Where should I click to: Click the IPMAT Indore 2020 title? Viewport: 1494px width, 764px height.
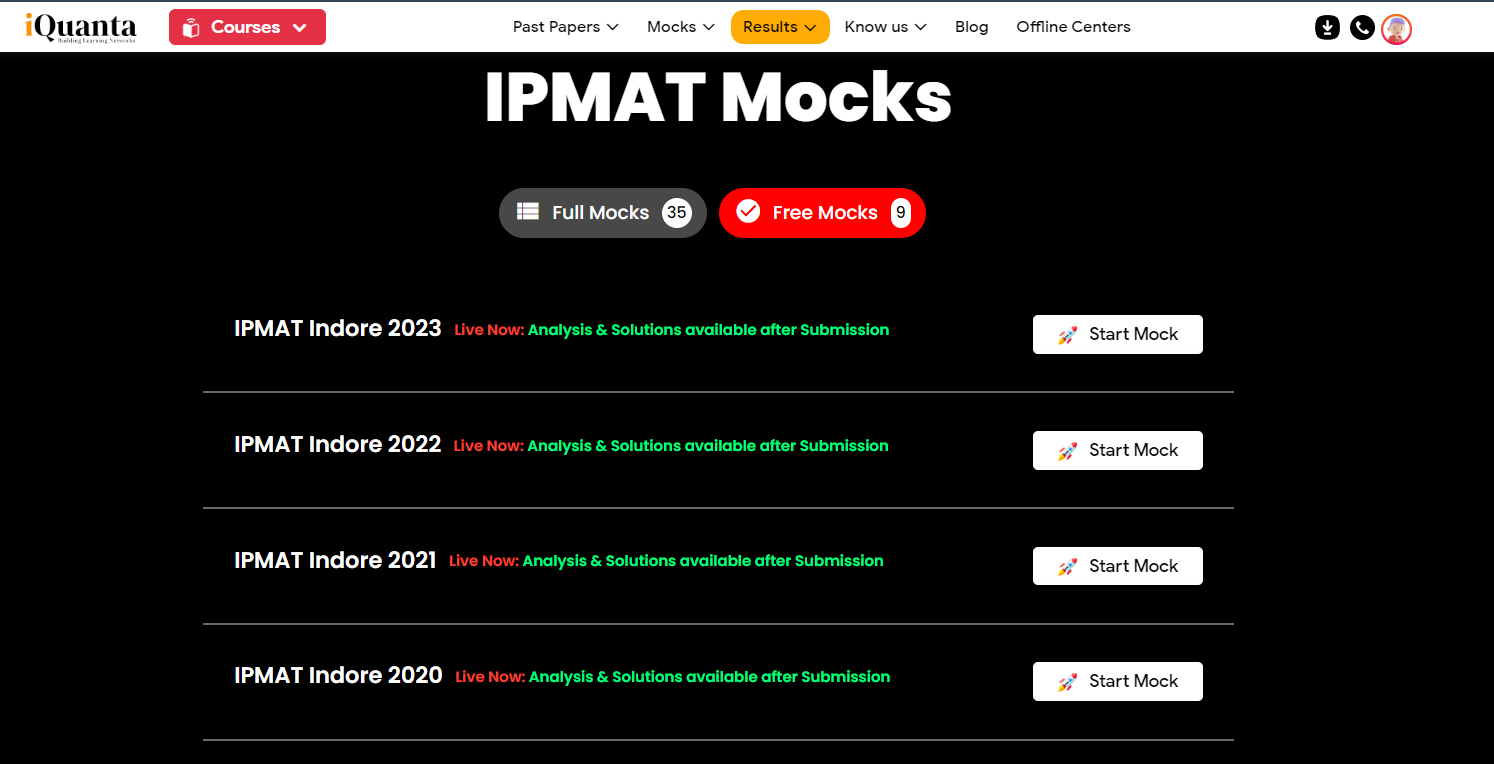coord(338,676)
